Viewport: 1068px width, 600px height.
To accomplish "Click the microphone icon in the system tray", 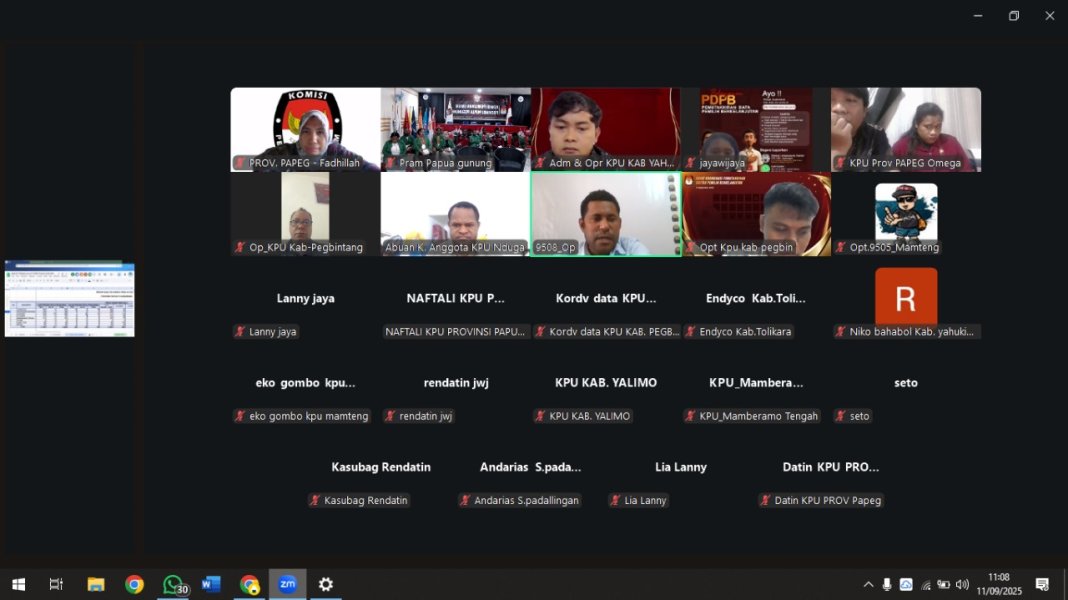I will pyautogui.click(x=887, y=584).
